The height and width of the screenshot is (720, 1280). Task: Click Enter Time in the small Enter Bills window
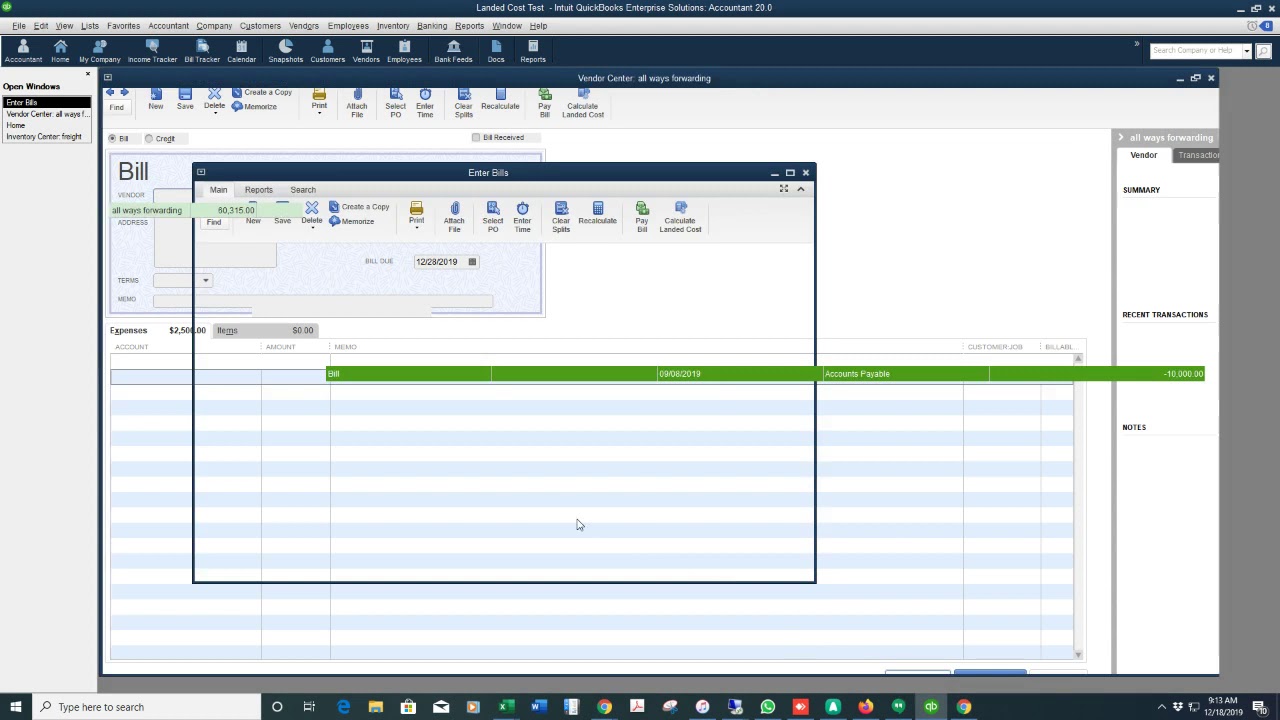pyautogui.click(x=522, y=217)
